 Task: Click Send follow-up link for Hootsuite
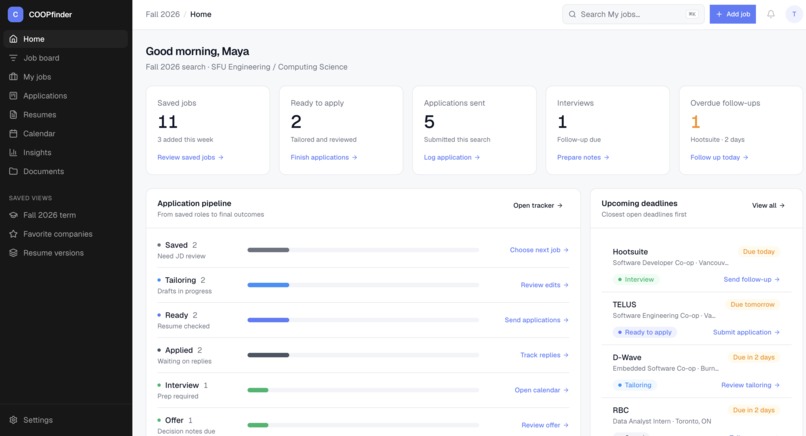[x=752, y=280]
